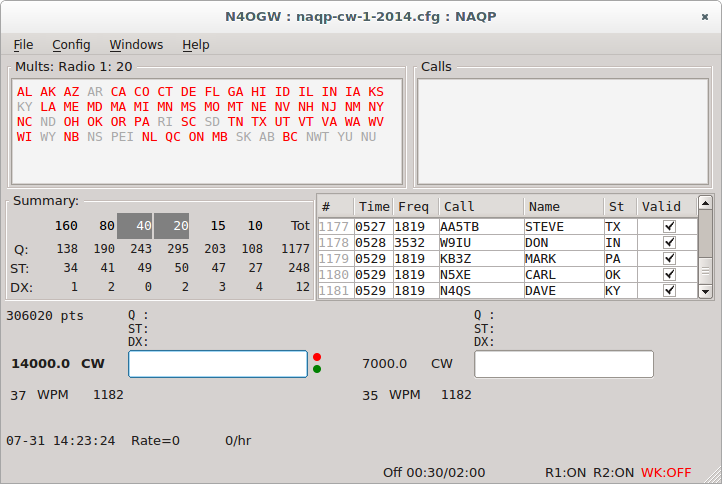722x484 pixels.
Task: Click the green indicator dot beside Radio 1
Action: (317, 369)
